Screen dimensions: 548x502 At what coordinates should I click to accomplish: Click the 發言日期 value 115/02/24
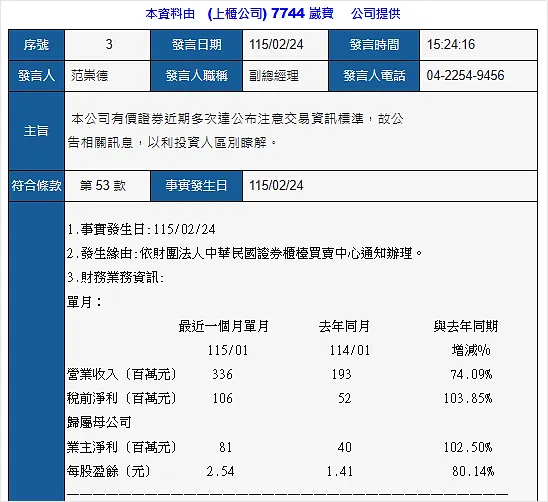[x=276, y=44]
